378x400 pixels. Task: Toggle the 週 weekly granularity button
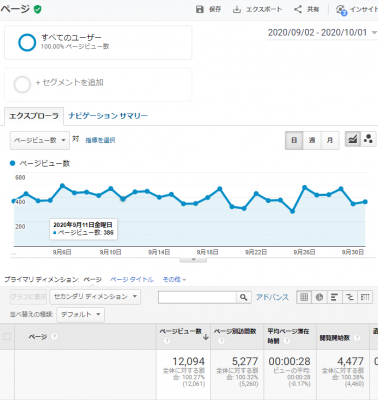[x=312, y=140]
